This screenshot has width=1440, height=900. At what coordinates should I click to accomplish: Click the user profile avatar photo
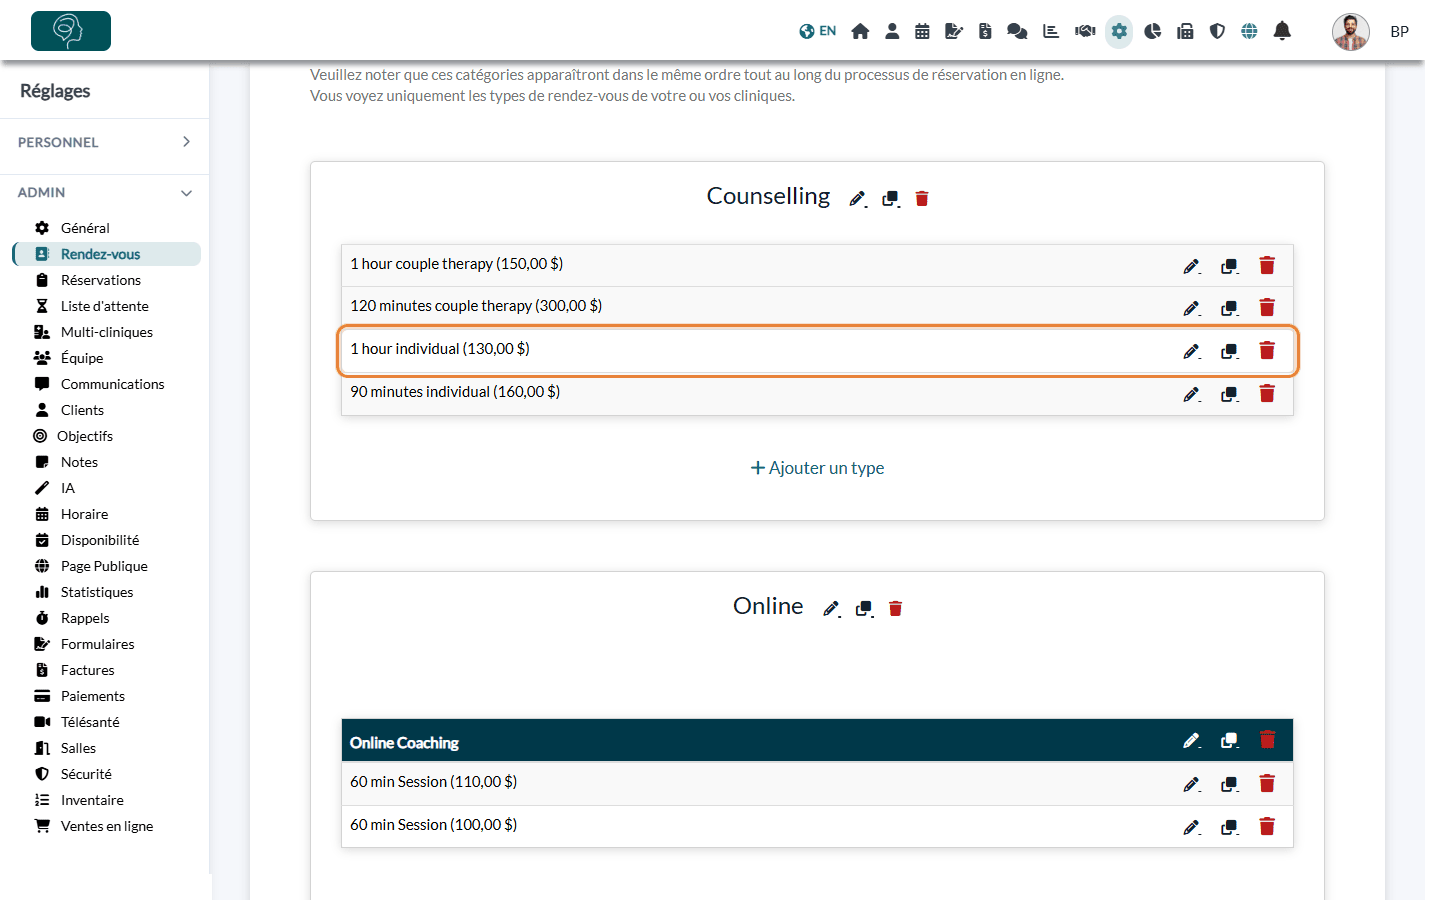pos(1350,31)
